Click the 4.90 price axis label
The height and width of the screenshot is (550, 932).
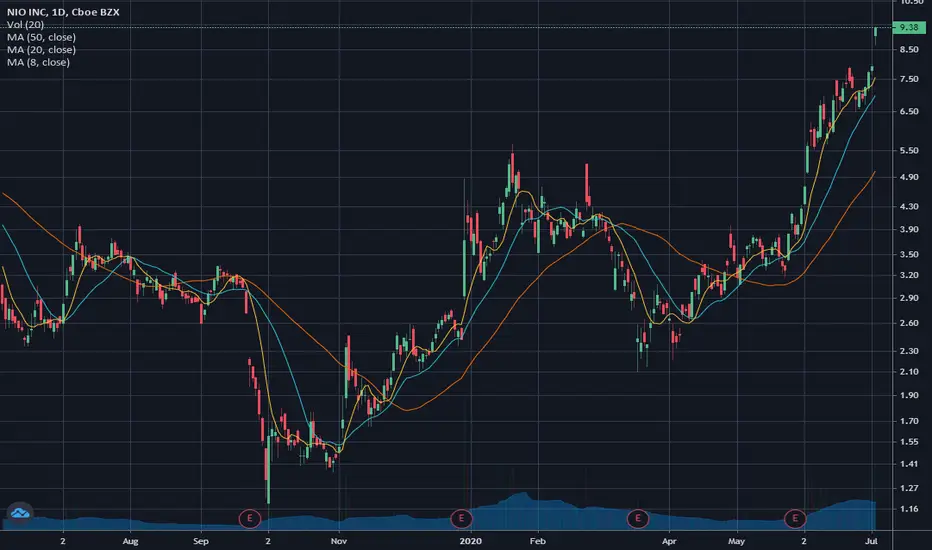[909, 177]
